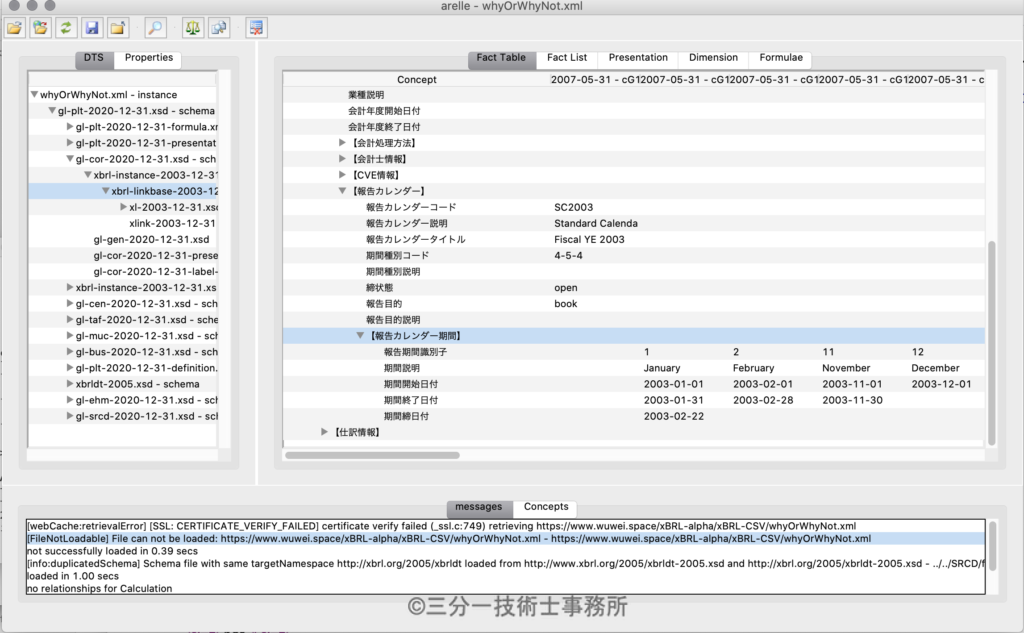Viewport: 1024px width, 633px height.
Task: Switch to the Properties tab
Action: (x=148, y=58)
